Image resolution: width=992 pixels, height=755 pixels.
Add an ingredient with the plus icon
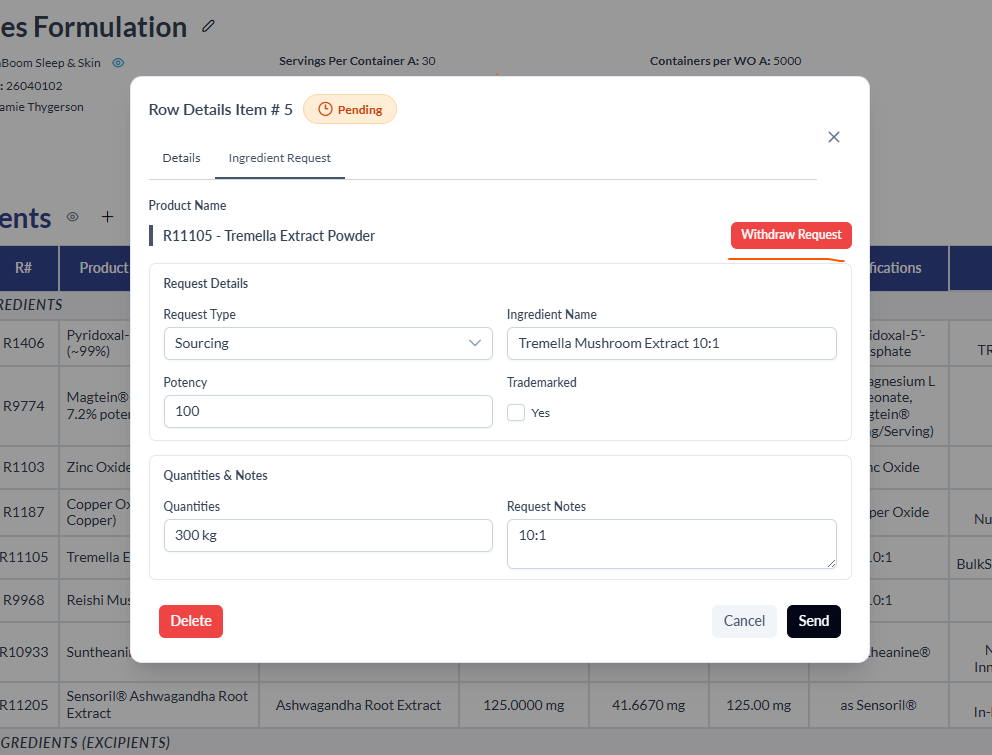pos(108,217)
